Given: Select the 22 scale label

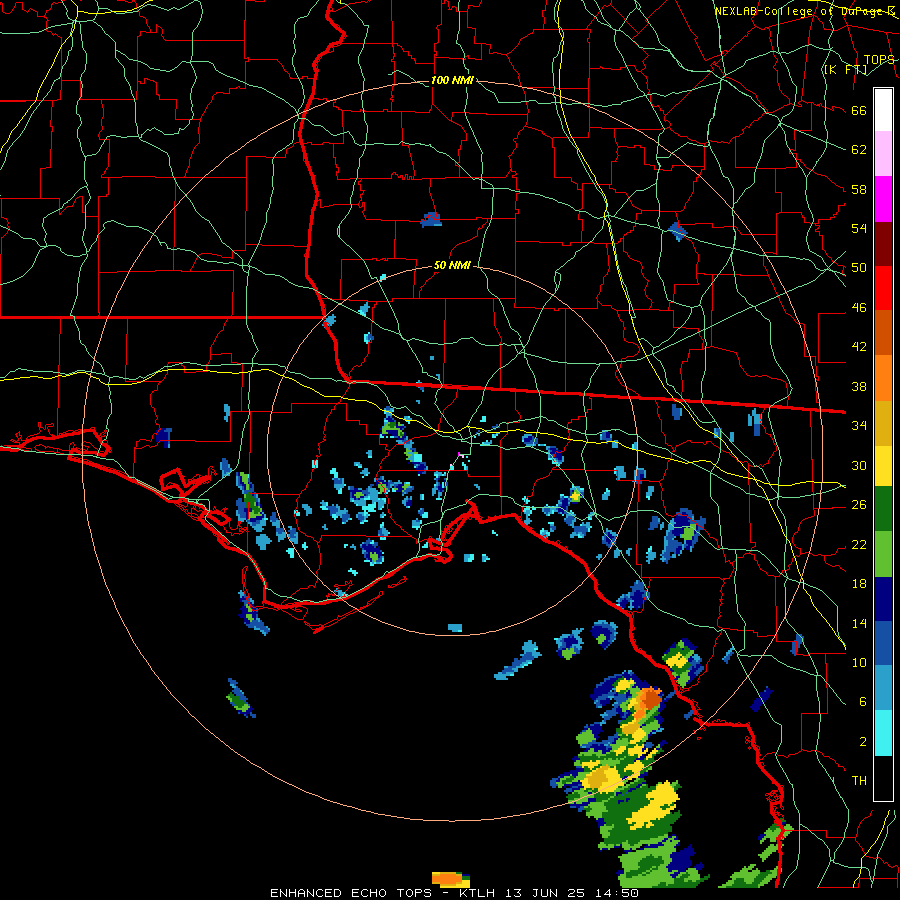Looking at the screenshot, I should [859, 544].
